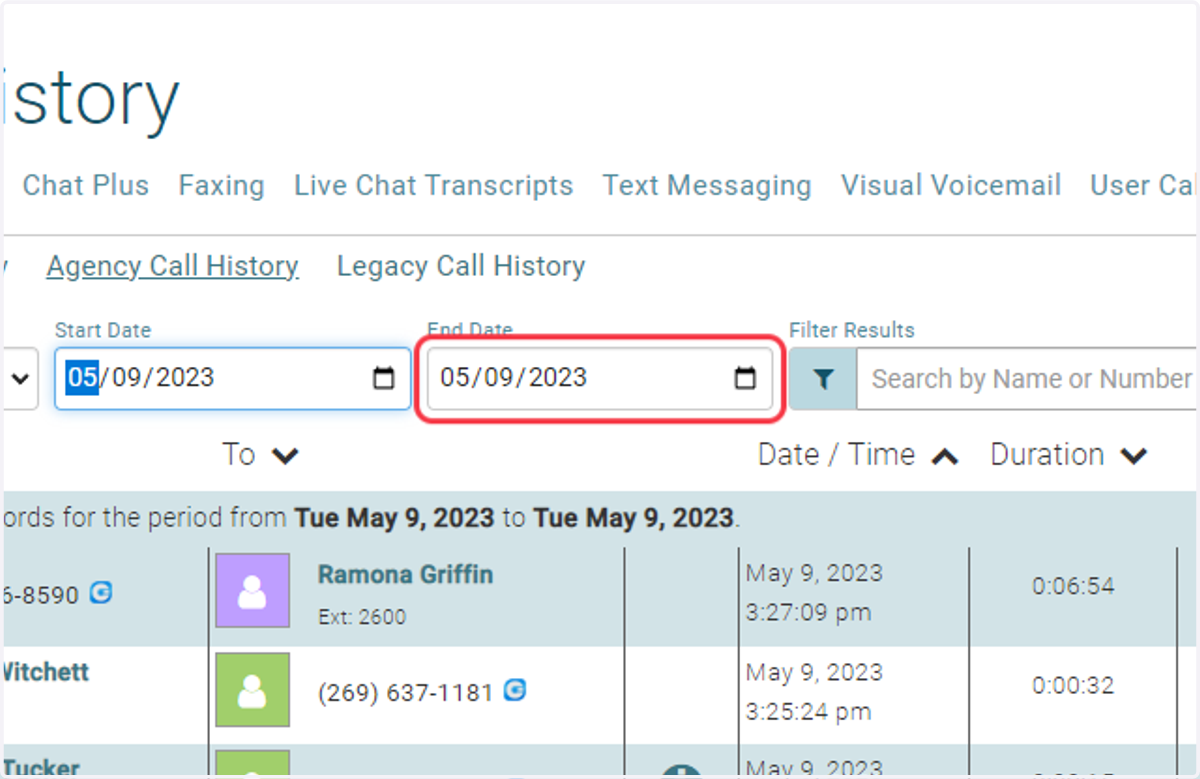Select the Agency Call History sub-tab

(173, 266)
